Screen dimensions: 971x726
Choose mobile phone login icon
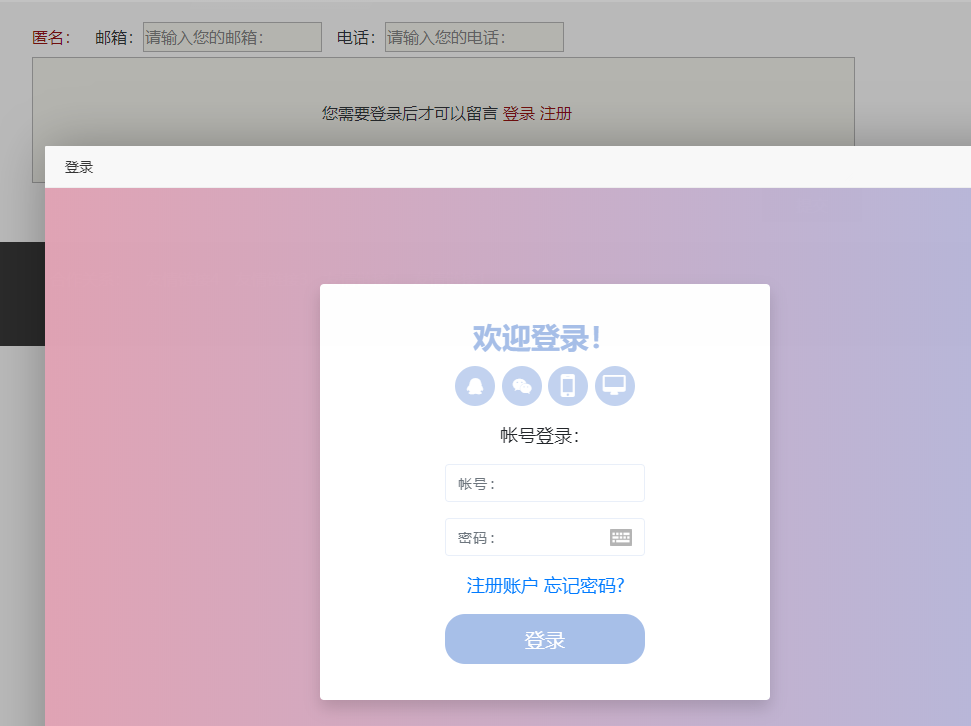[568, 386]
